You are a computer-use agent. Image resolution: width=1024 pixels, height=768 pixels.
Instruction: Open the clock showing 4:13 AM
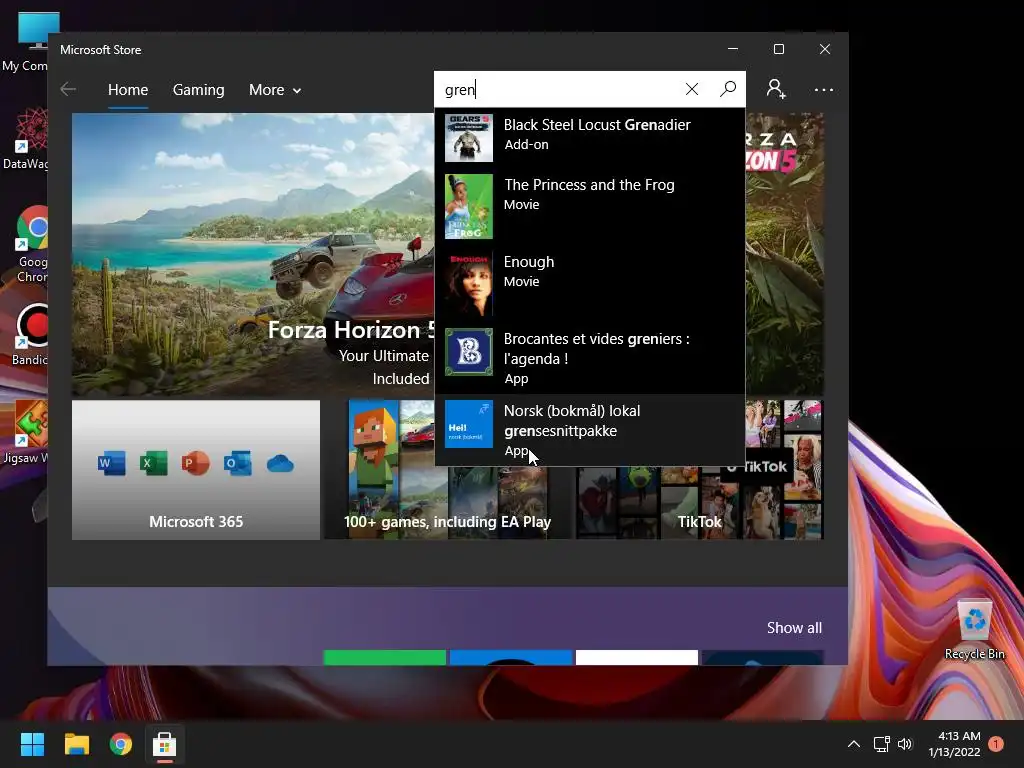pyautogui.click(x=954, y=744)
